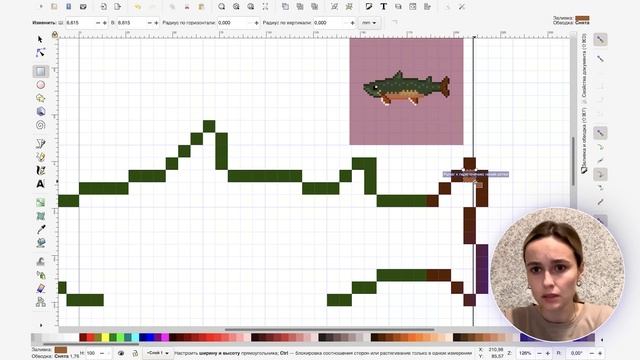Click the Print document icon
Viewport: 640px width, 360px height.
[x=83, y=7]
